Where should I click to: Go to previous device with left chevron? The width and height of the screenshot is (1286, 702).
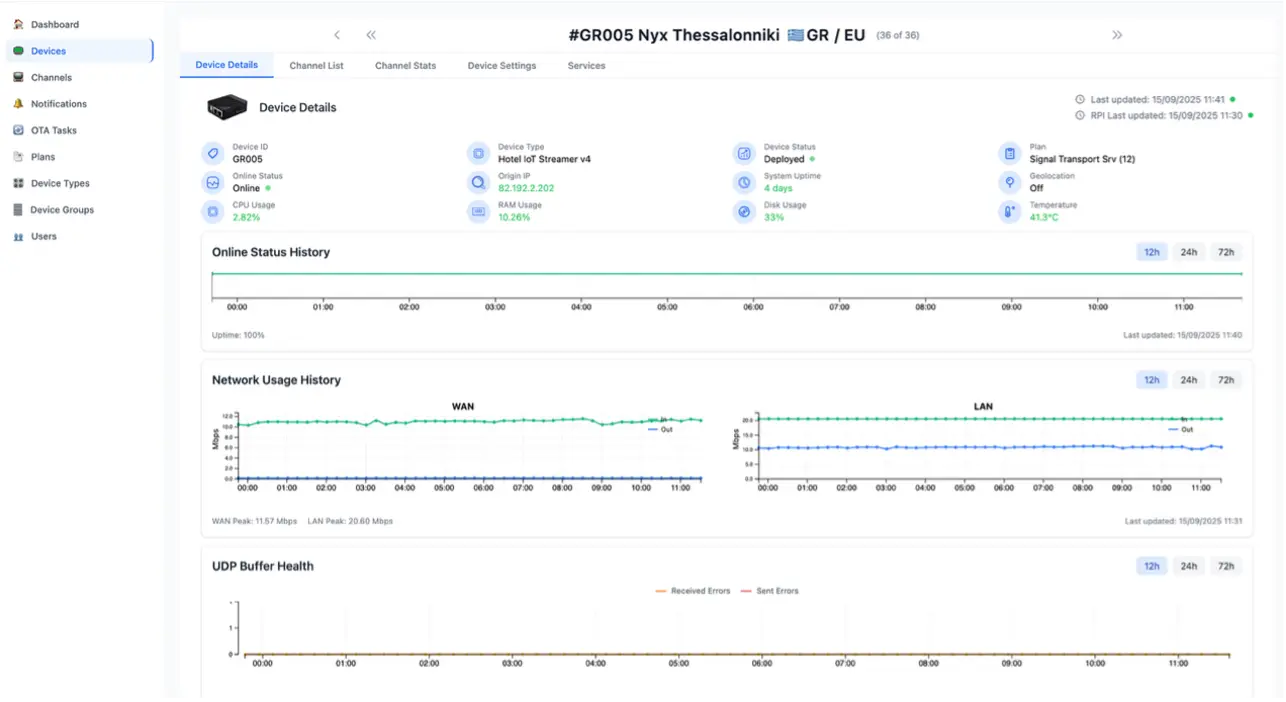337,35
